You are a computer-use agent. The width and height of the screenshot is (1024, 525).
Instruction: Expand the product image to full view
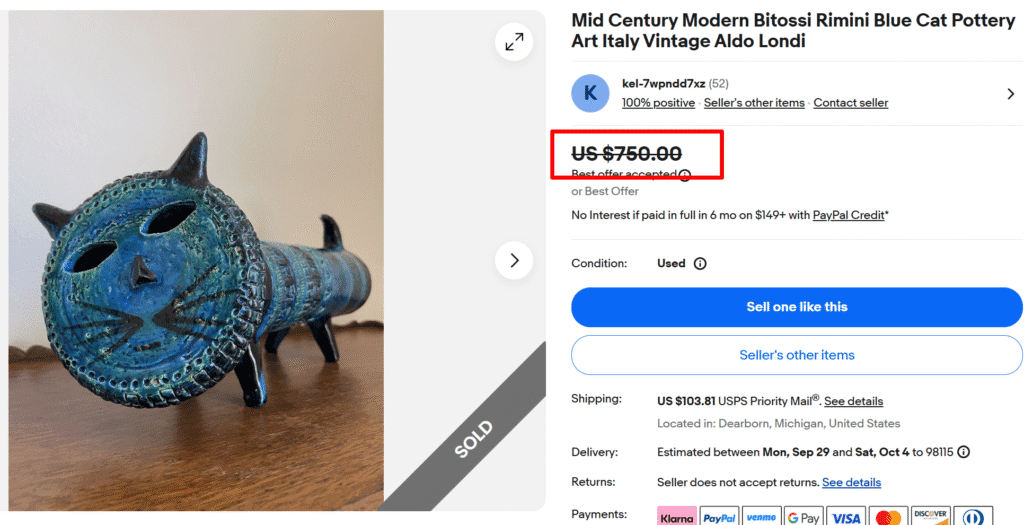pyautogui.click(x=514, y=42)
